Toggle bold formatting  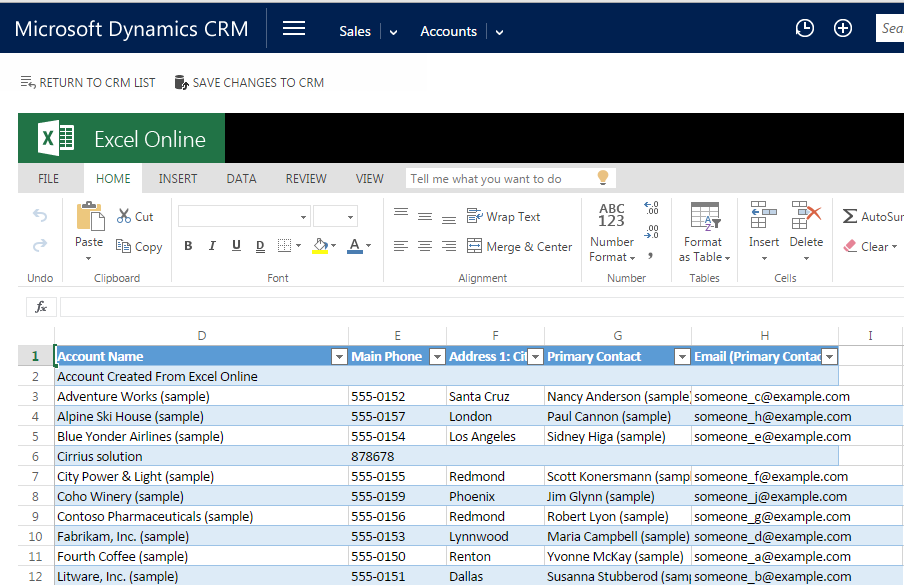click(188, 246)
